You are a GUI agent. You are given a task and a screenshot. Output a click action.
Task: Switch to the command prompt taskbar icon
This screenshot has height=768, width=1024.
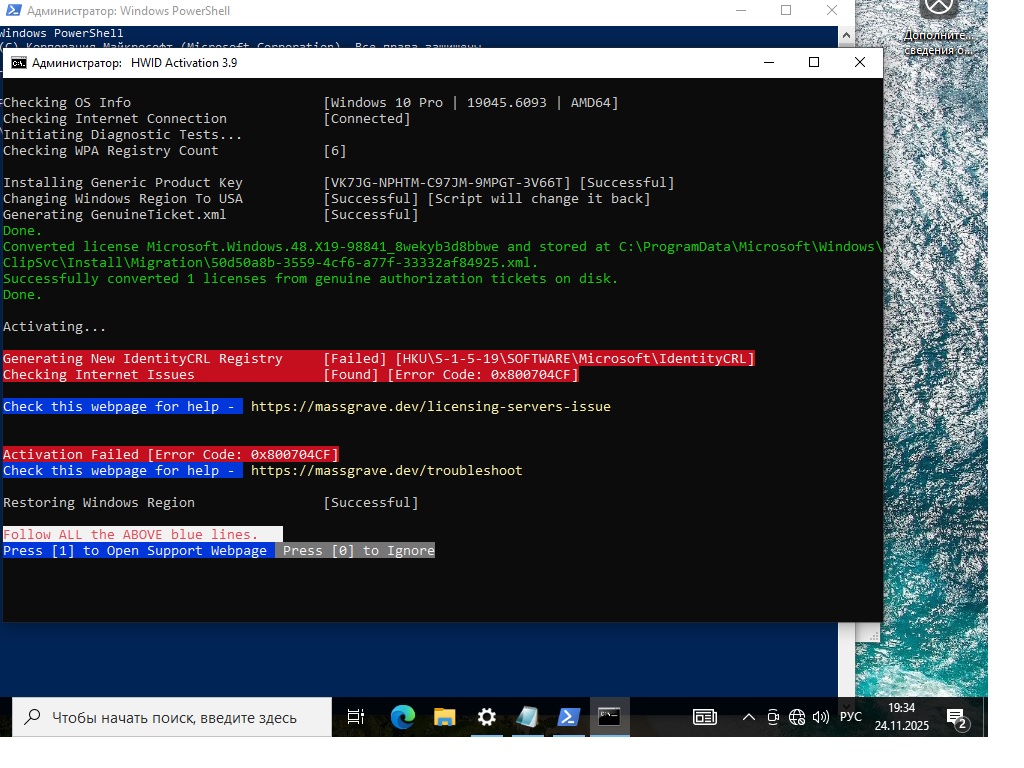(609, 717)
